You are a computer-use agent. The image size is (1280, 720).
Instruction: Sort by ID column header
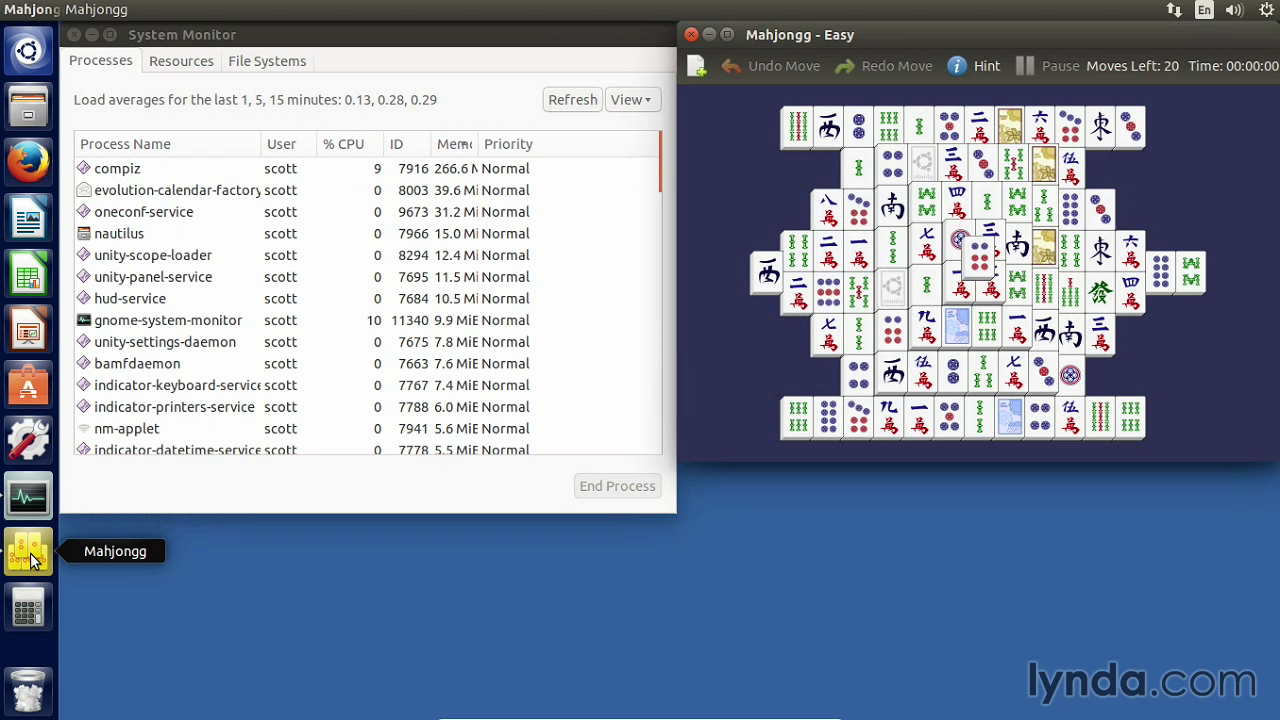point(408,144)
